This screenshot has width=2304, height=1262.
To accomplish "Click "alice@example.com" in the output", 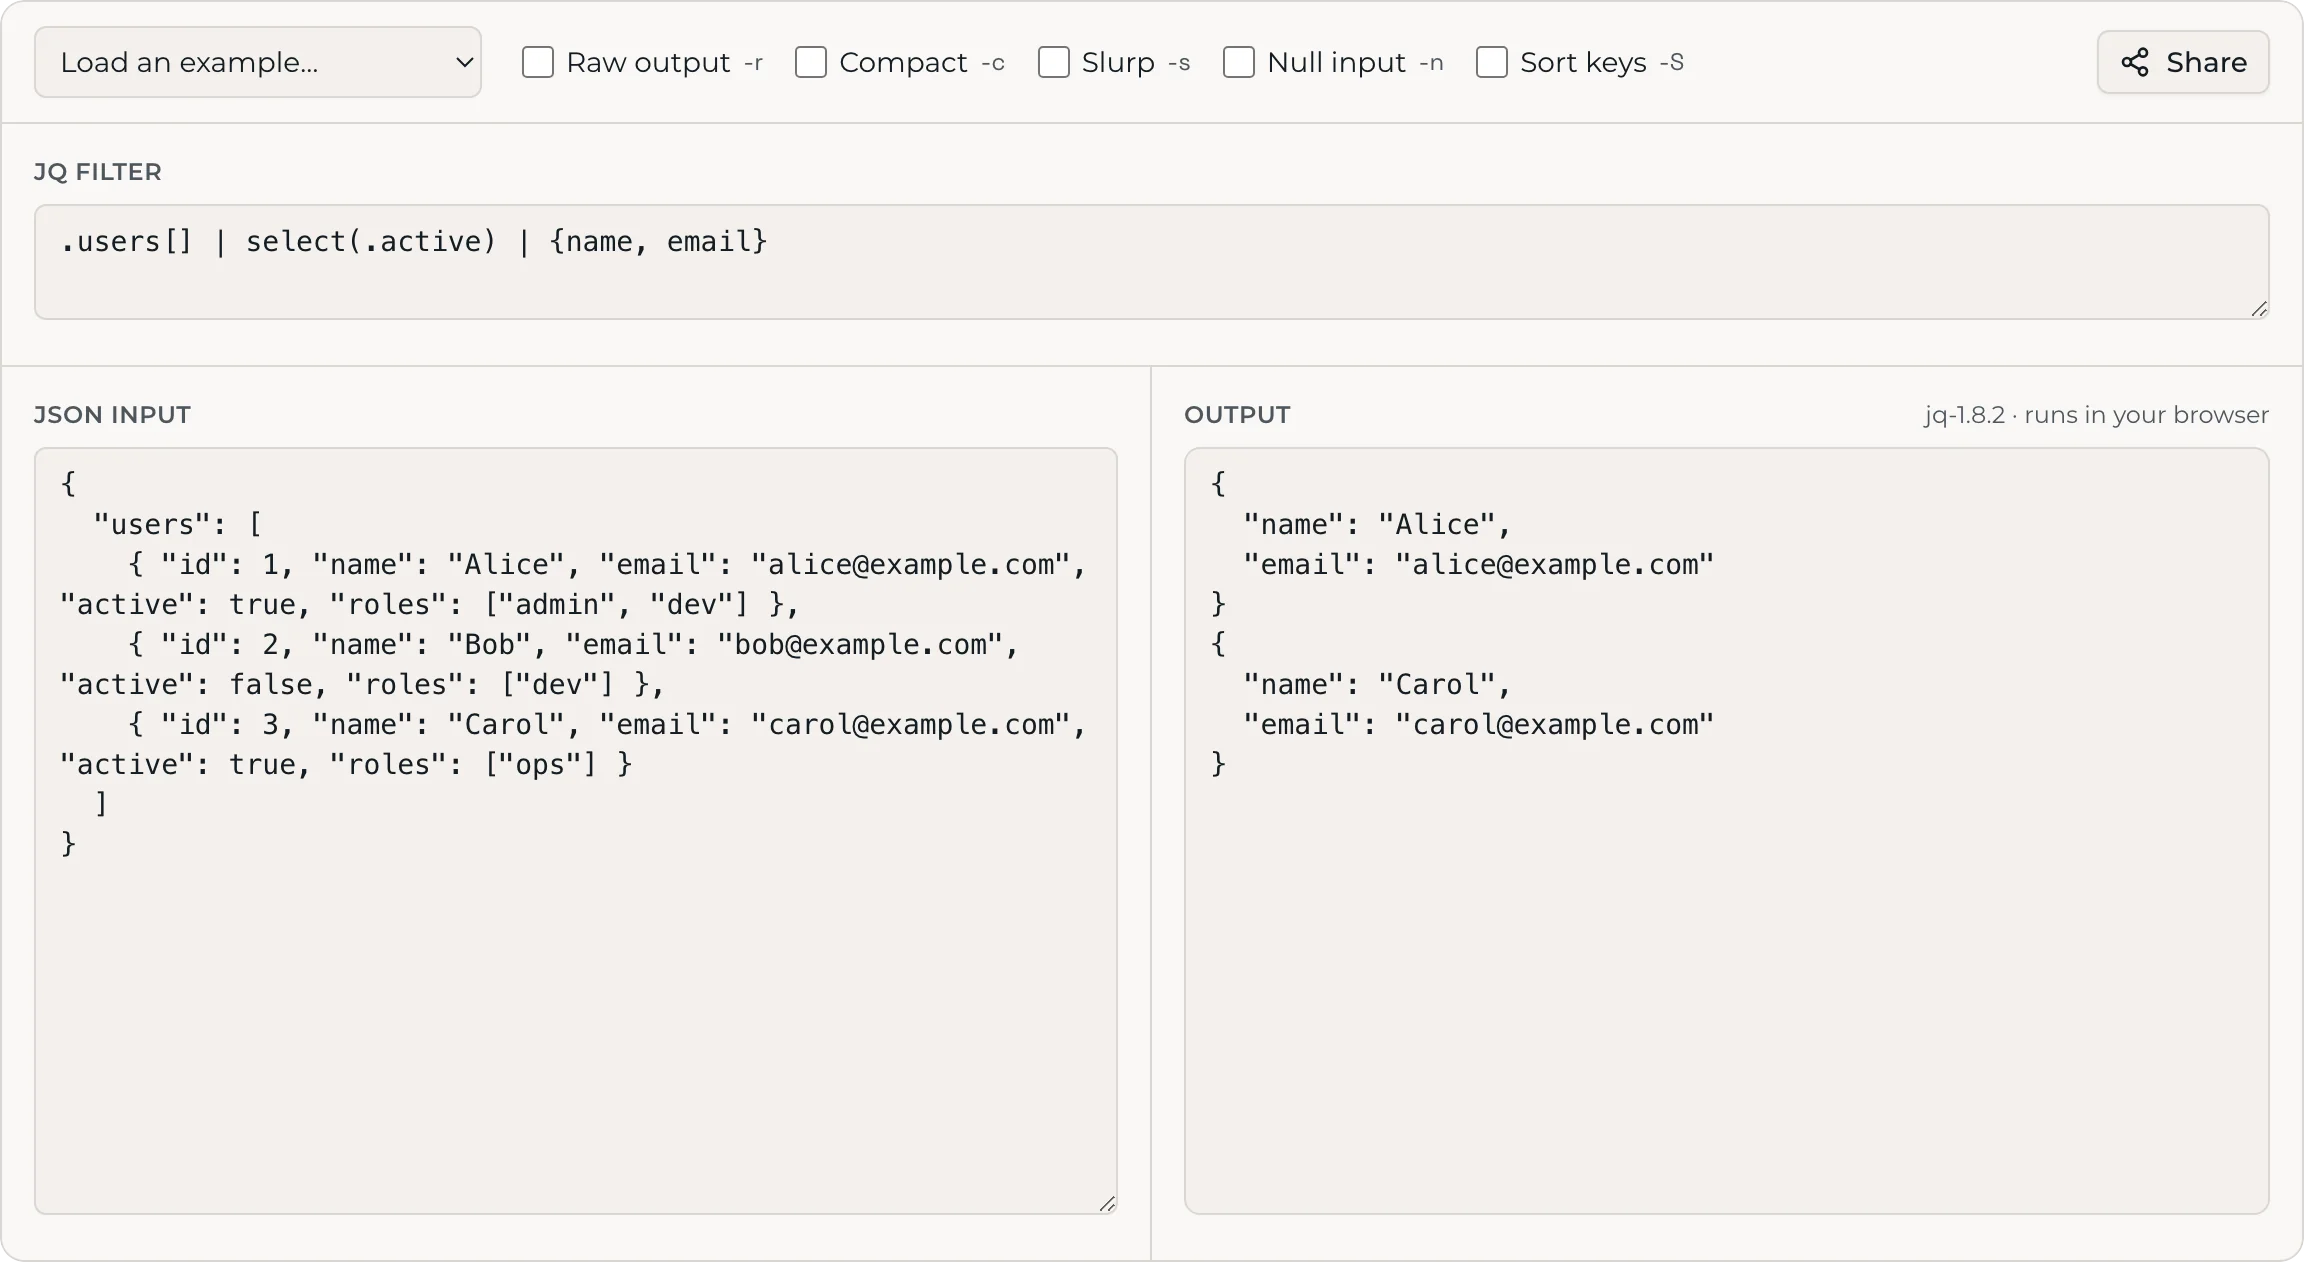I will 1555,565.
